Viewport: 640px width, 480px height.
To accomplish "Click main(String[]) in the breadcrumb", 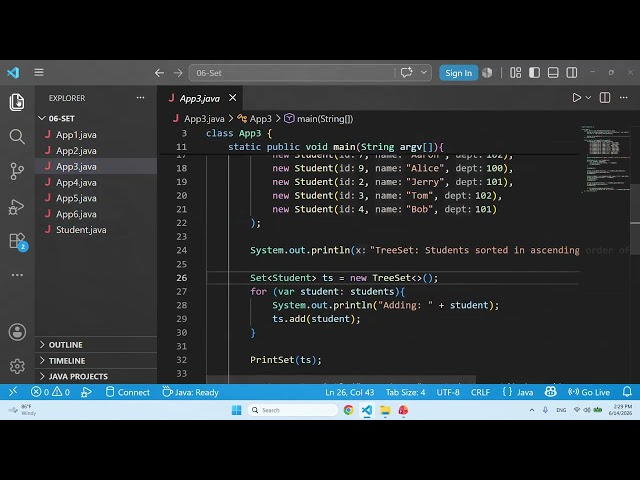I will pos(325,119).
